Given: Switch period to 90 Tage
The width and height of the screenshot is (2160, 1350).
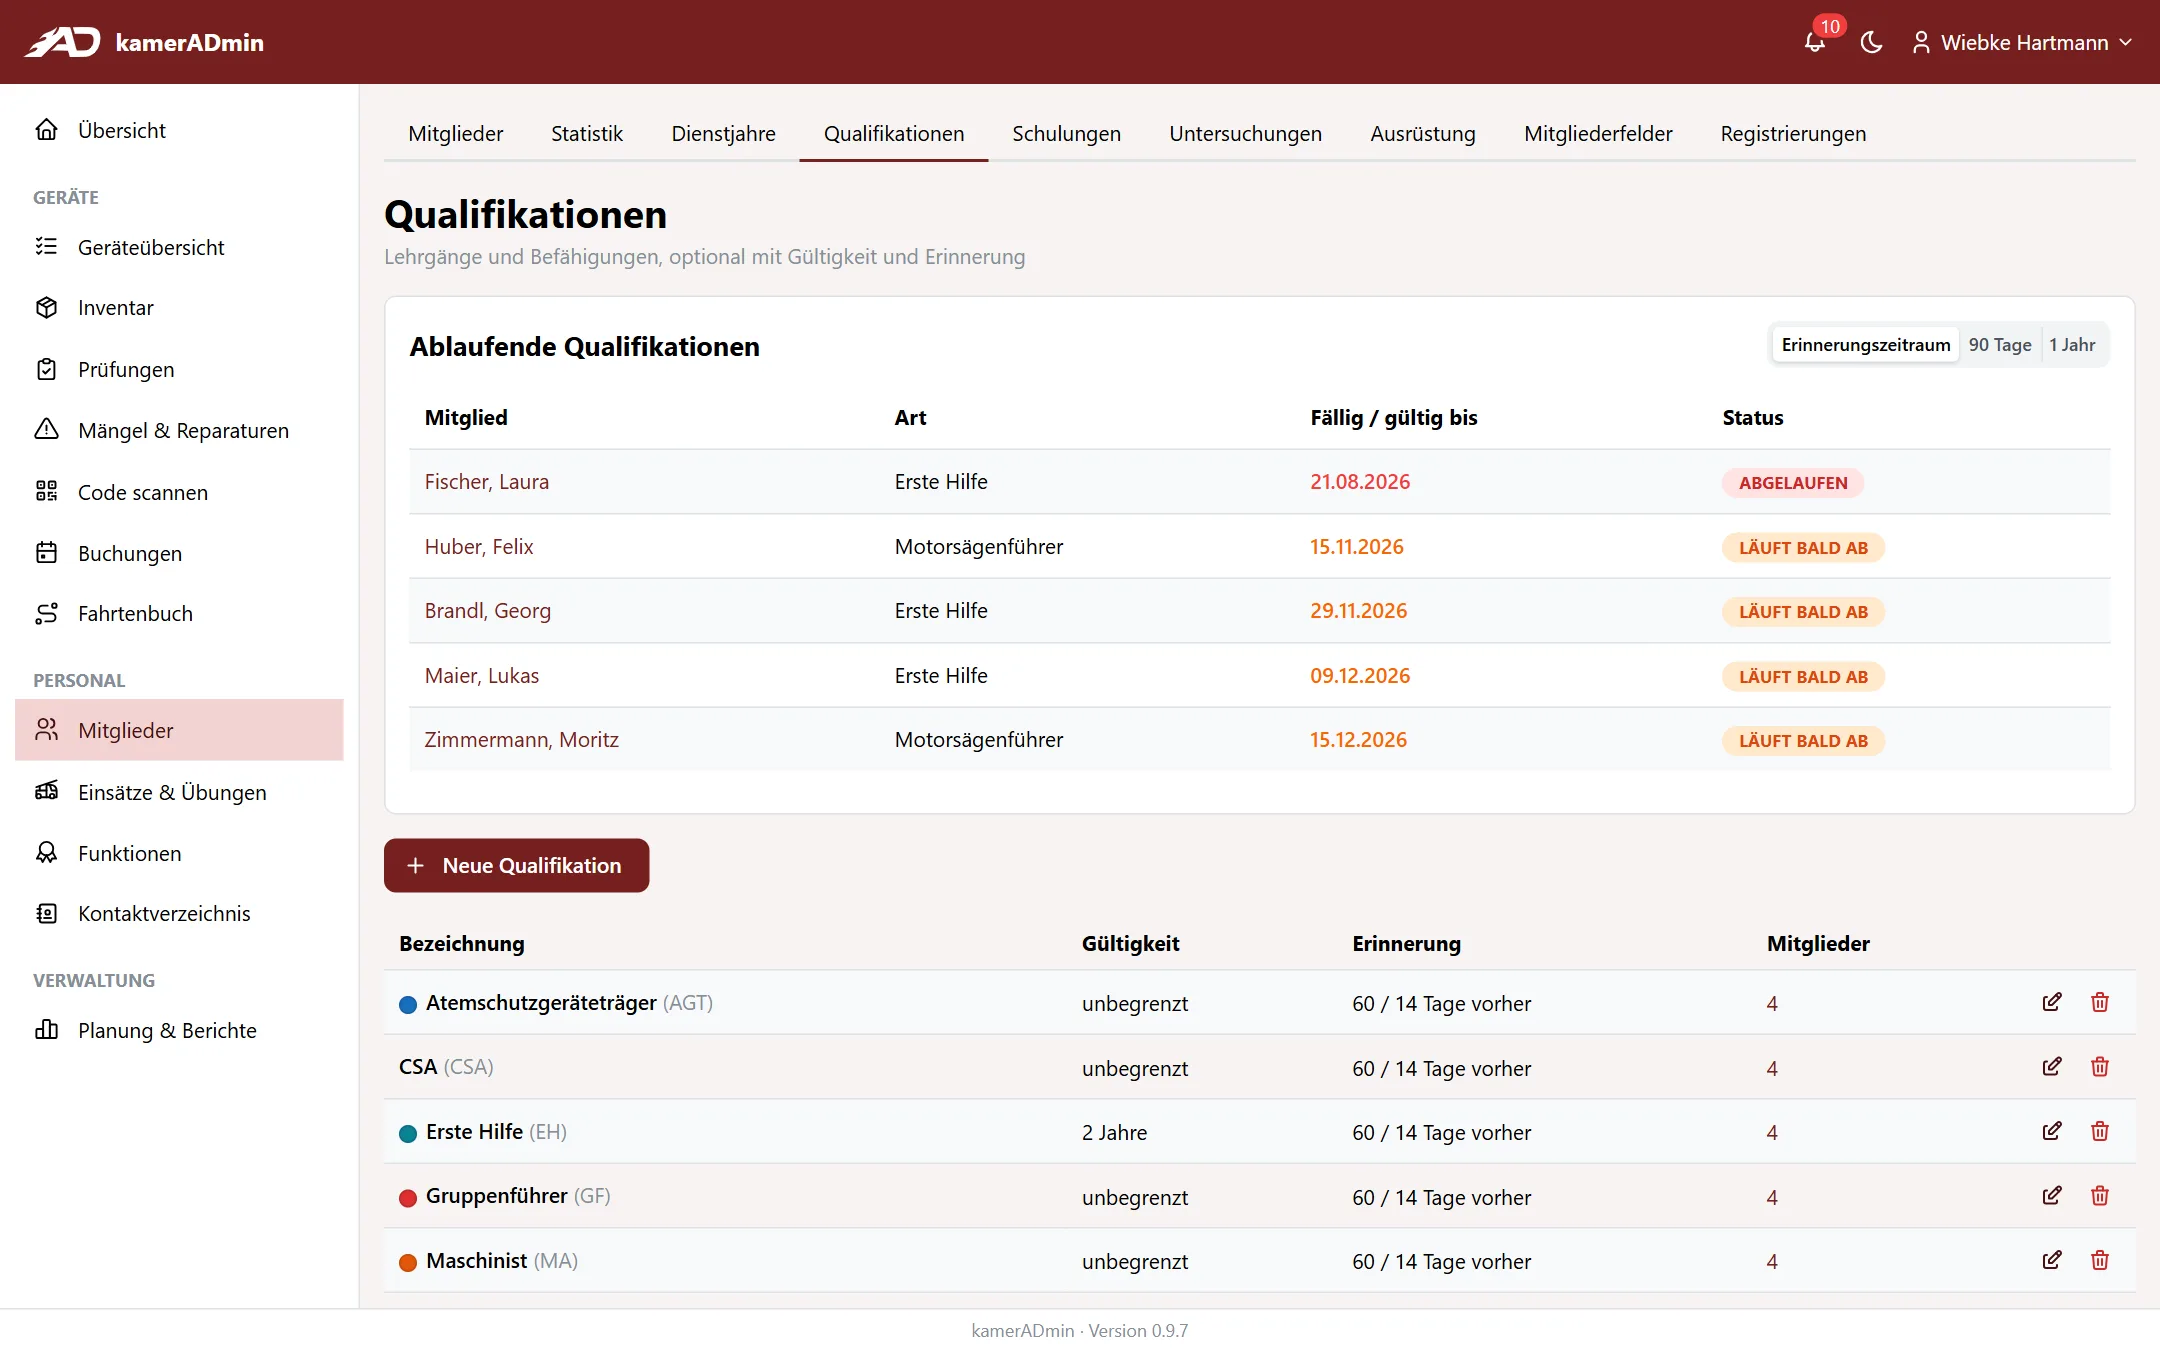Looking at the screenshot, I should [2000, 345].
